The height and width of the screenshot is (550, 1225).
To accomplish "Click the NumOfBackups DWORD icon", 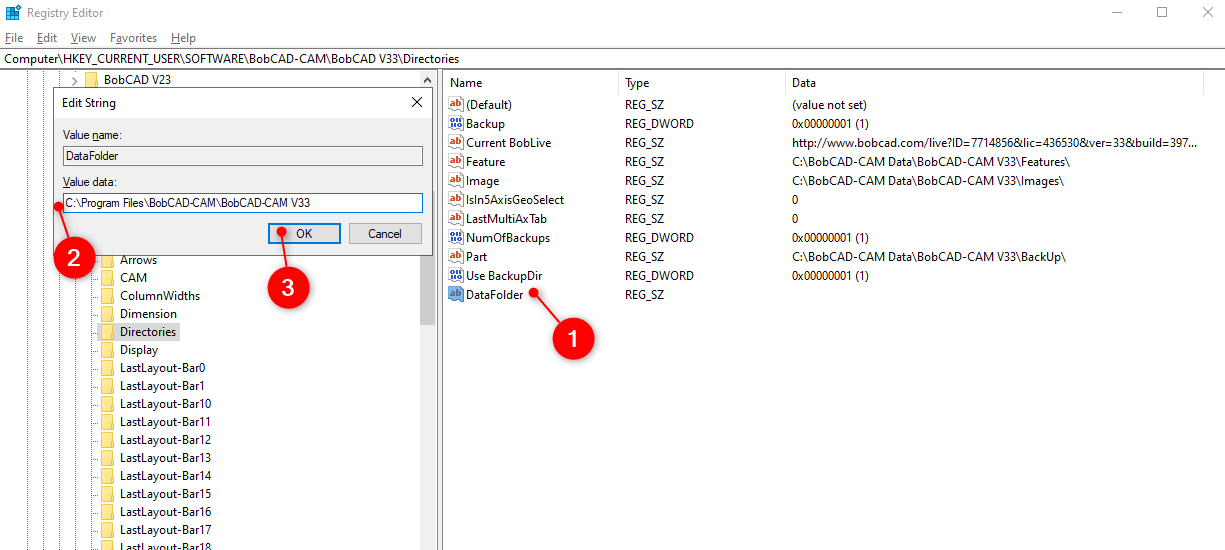I will click(456, 237).
